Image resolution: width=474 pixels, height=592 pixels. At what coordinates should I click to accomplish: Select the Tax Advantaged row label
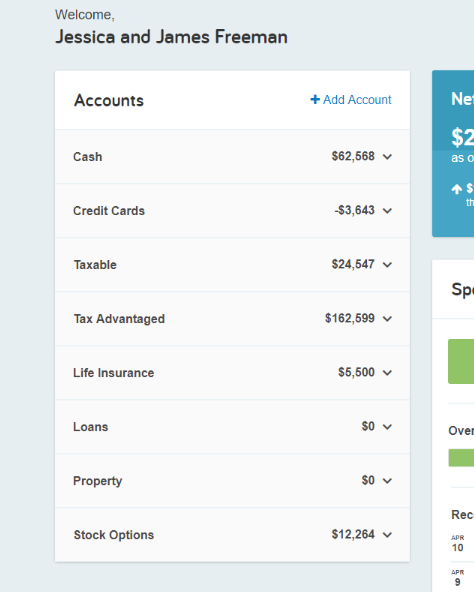click(x=119, y=319)
